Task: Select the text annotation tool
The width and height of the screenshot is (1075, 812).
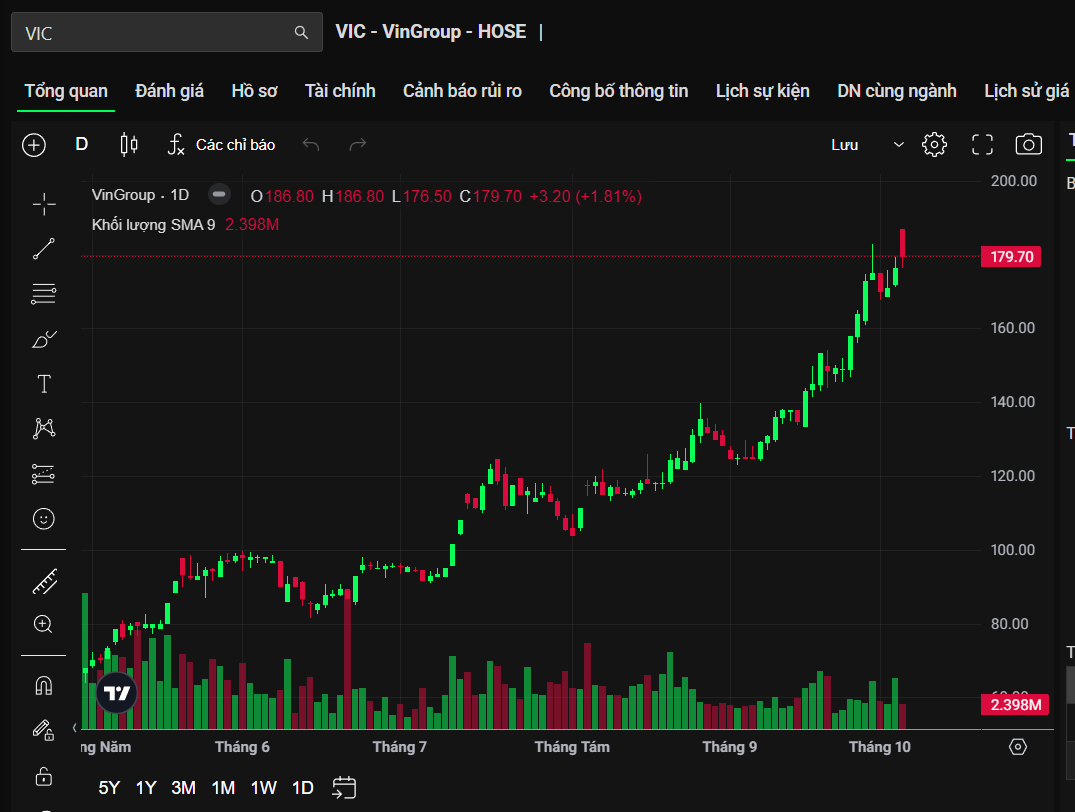Action: click(44, 384)
